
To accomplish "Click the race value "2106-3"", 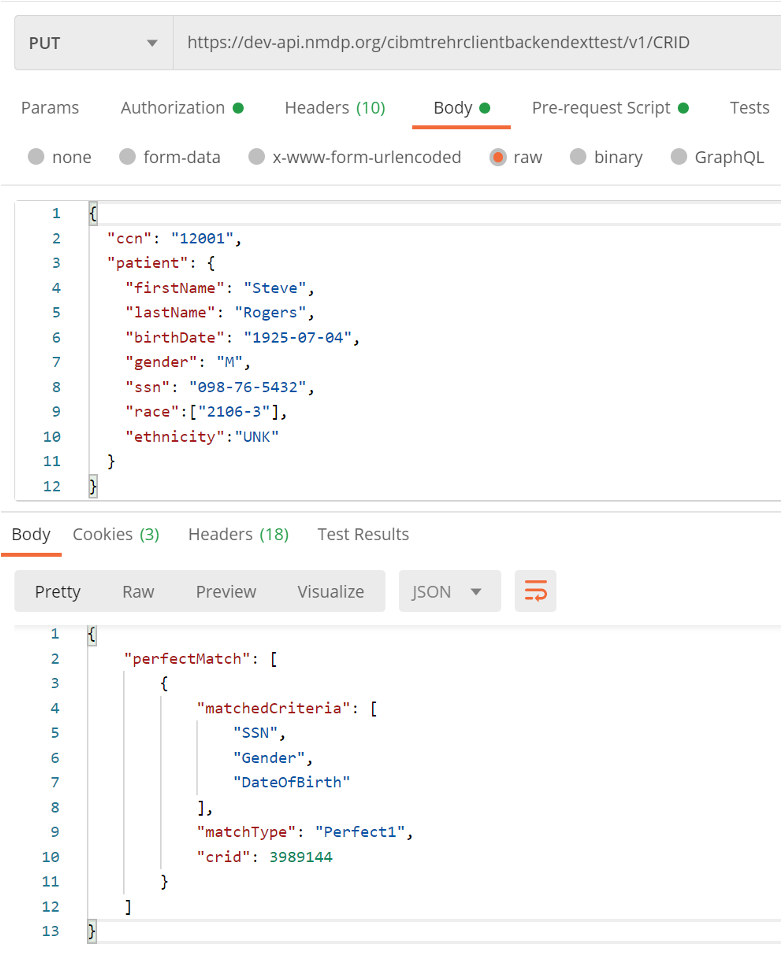I will [234, 412].
